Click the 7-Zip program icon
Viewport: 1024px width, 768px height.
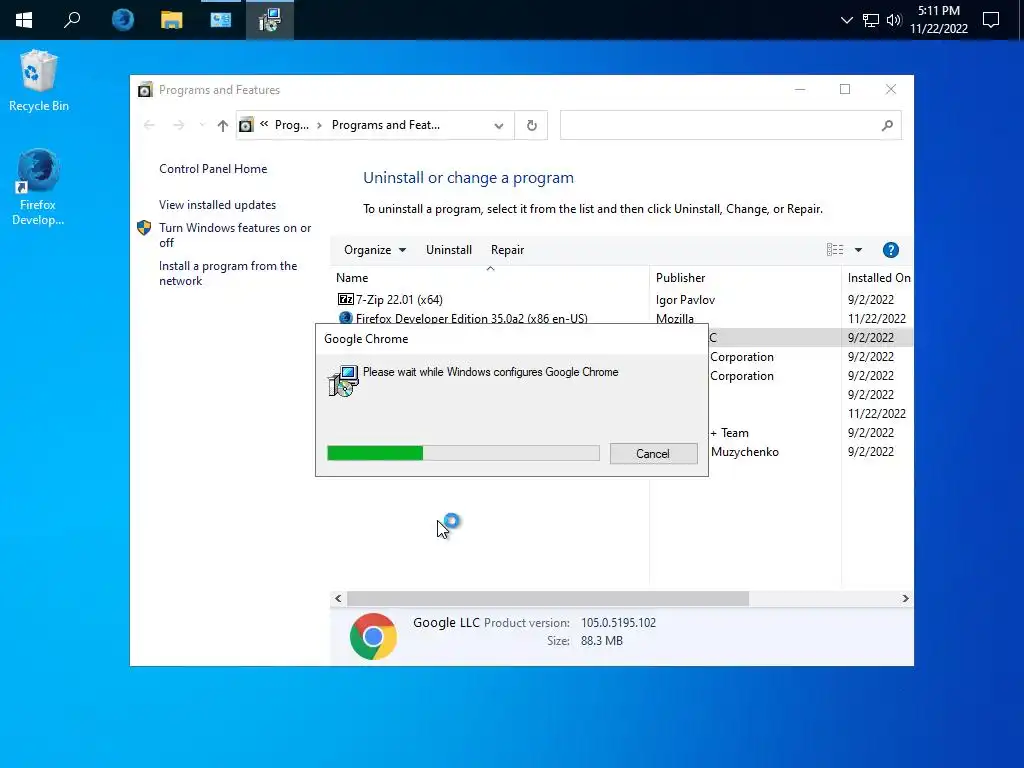(x=345, y=299)
